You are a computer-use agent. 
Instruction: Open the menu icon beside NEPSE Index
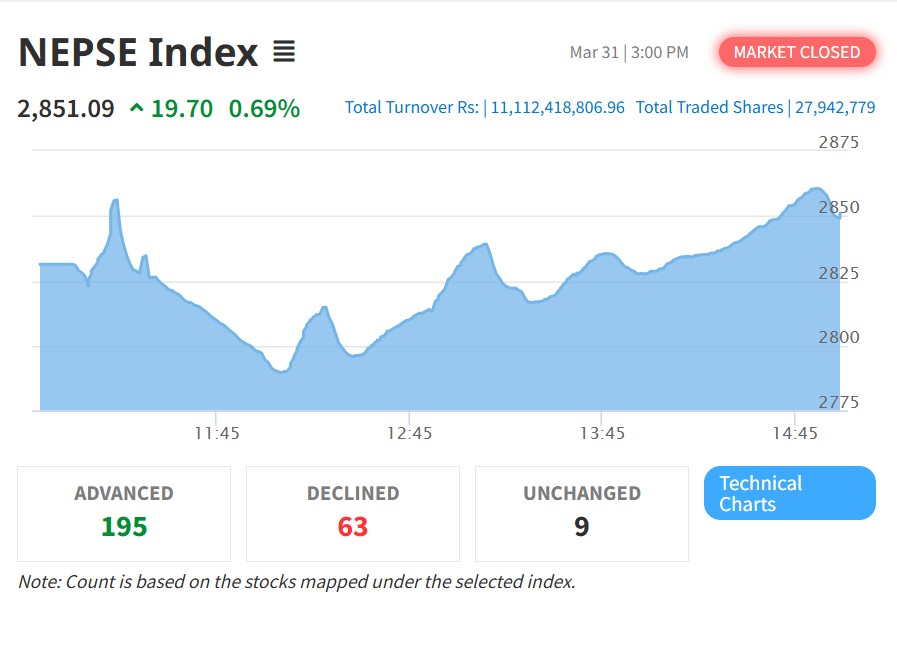(284, 52)
